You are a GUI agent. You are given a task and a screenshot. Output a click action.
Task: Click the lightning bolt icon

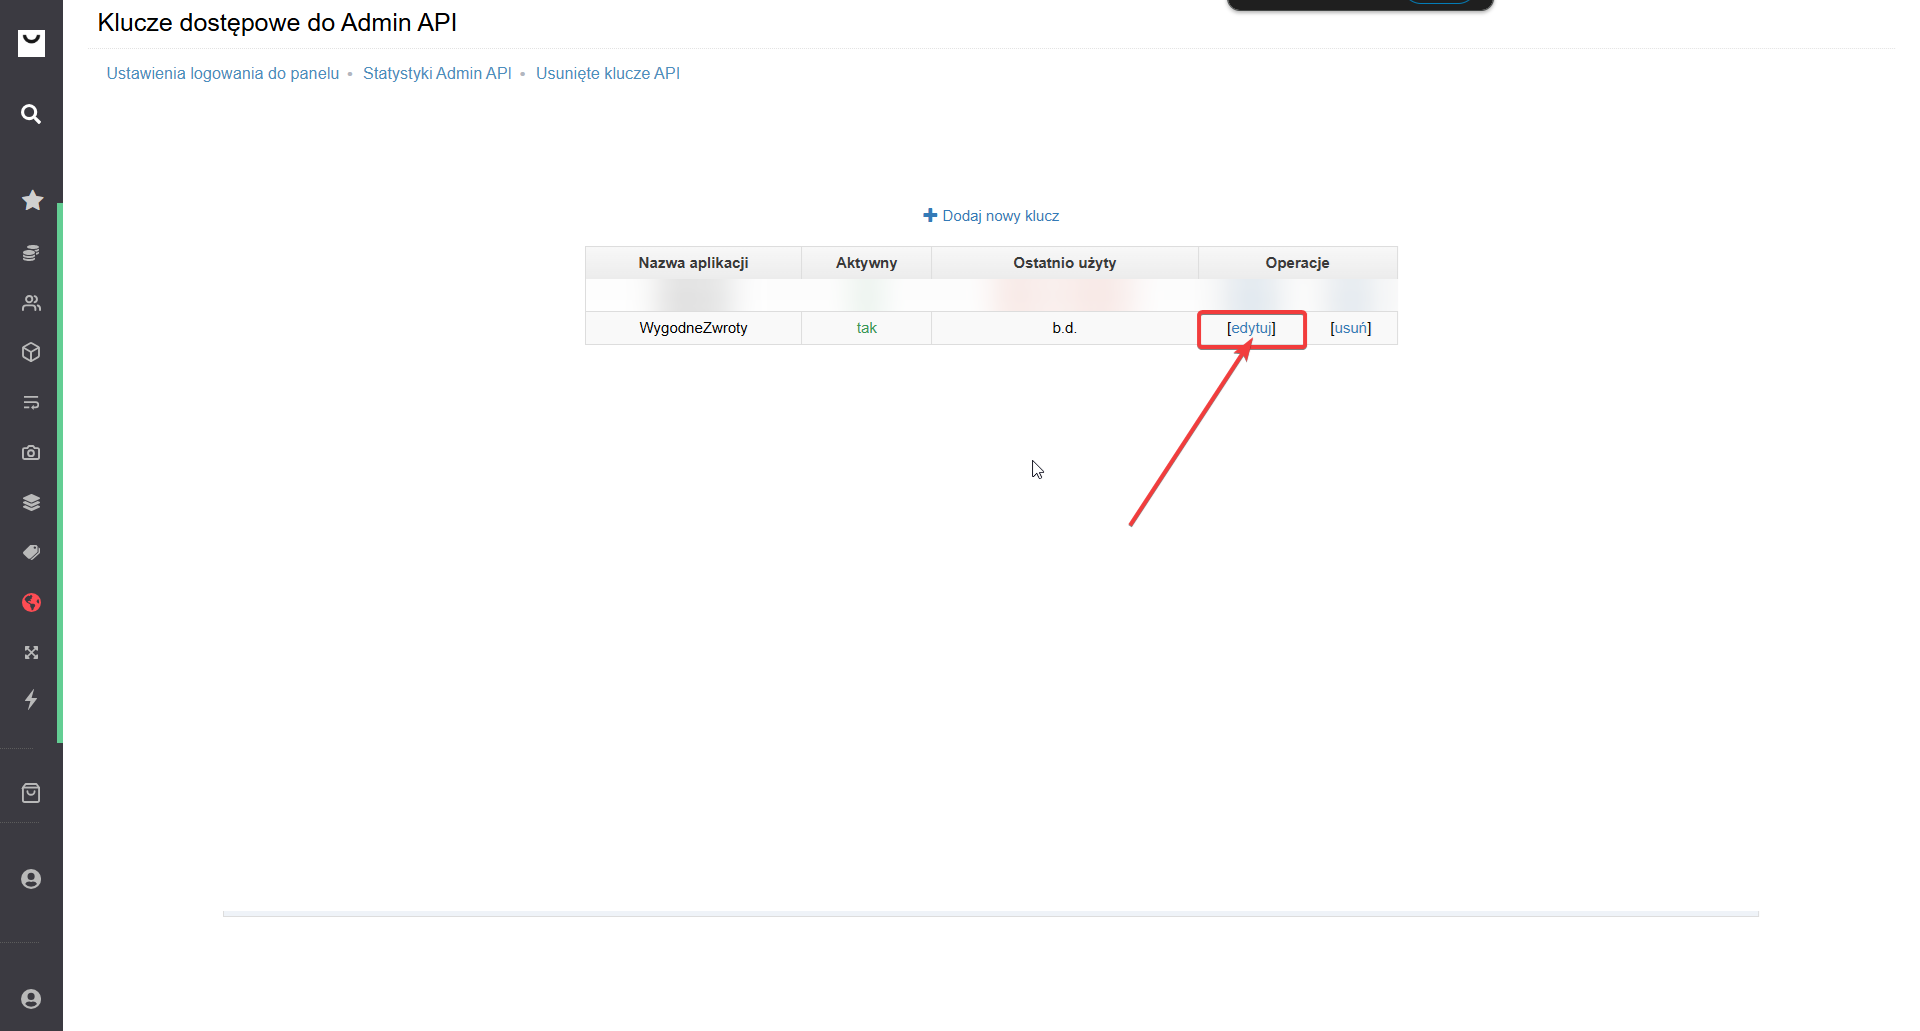tap(31, 700)
